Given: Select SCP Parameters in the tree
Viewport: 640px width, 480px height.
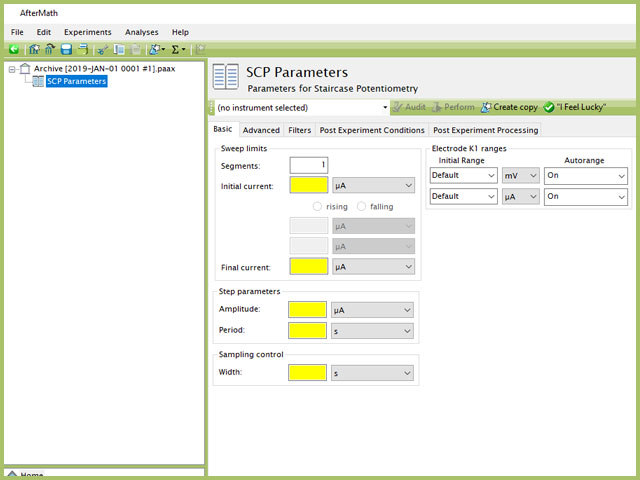Looking at the screenshot, I should point(76,81).
